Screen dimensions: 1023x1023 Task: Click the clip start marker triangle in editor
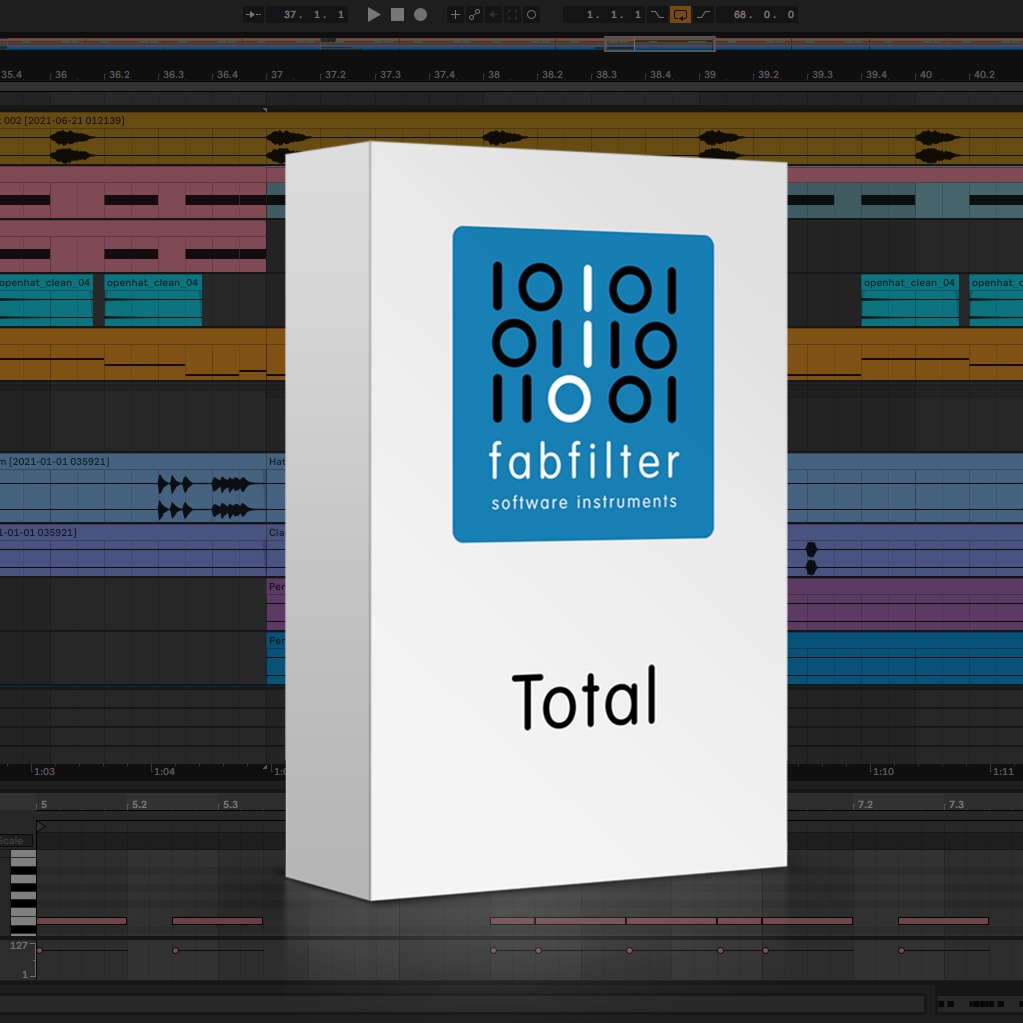(x=41, y=826)
